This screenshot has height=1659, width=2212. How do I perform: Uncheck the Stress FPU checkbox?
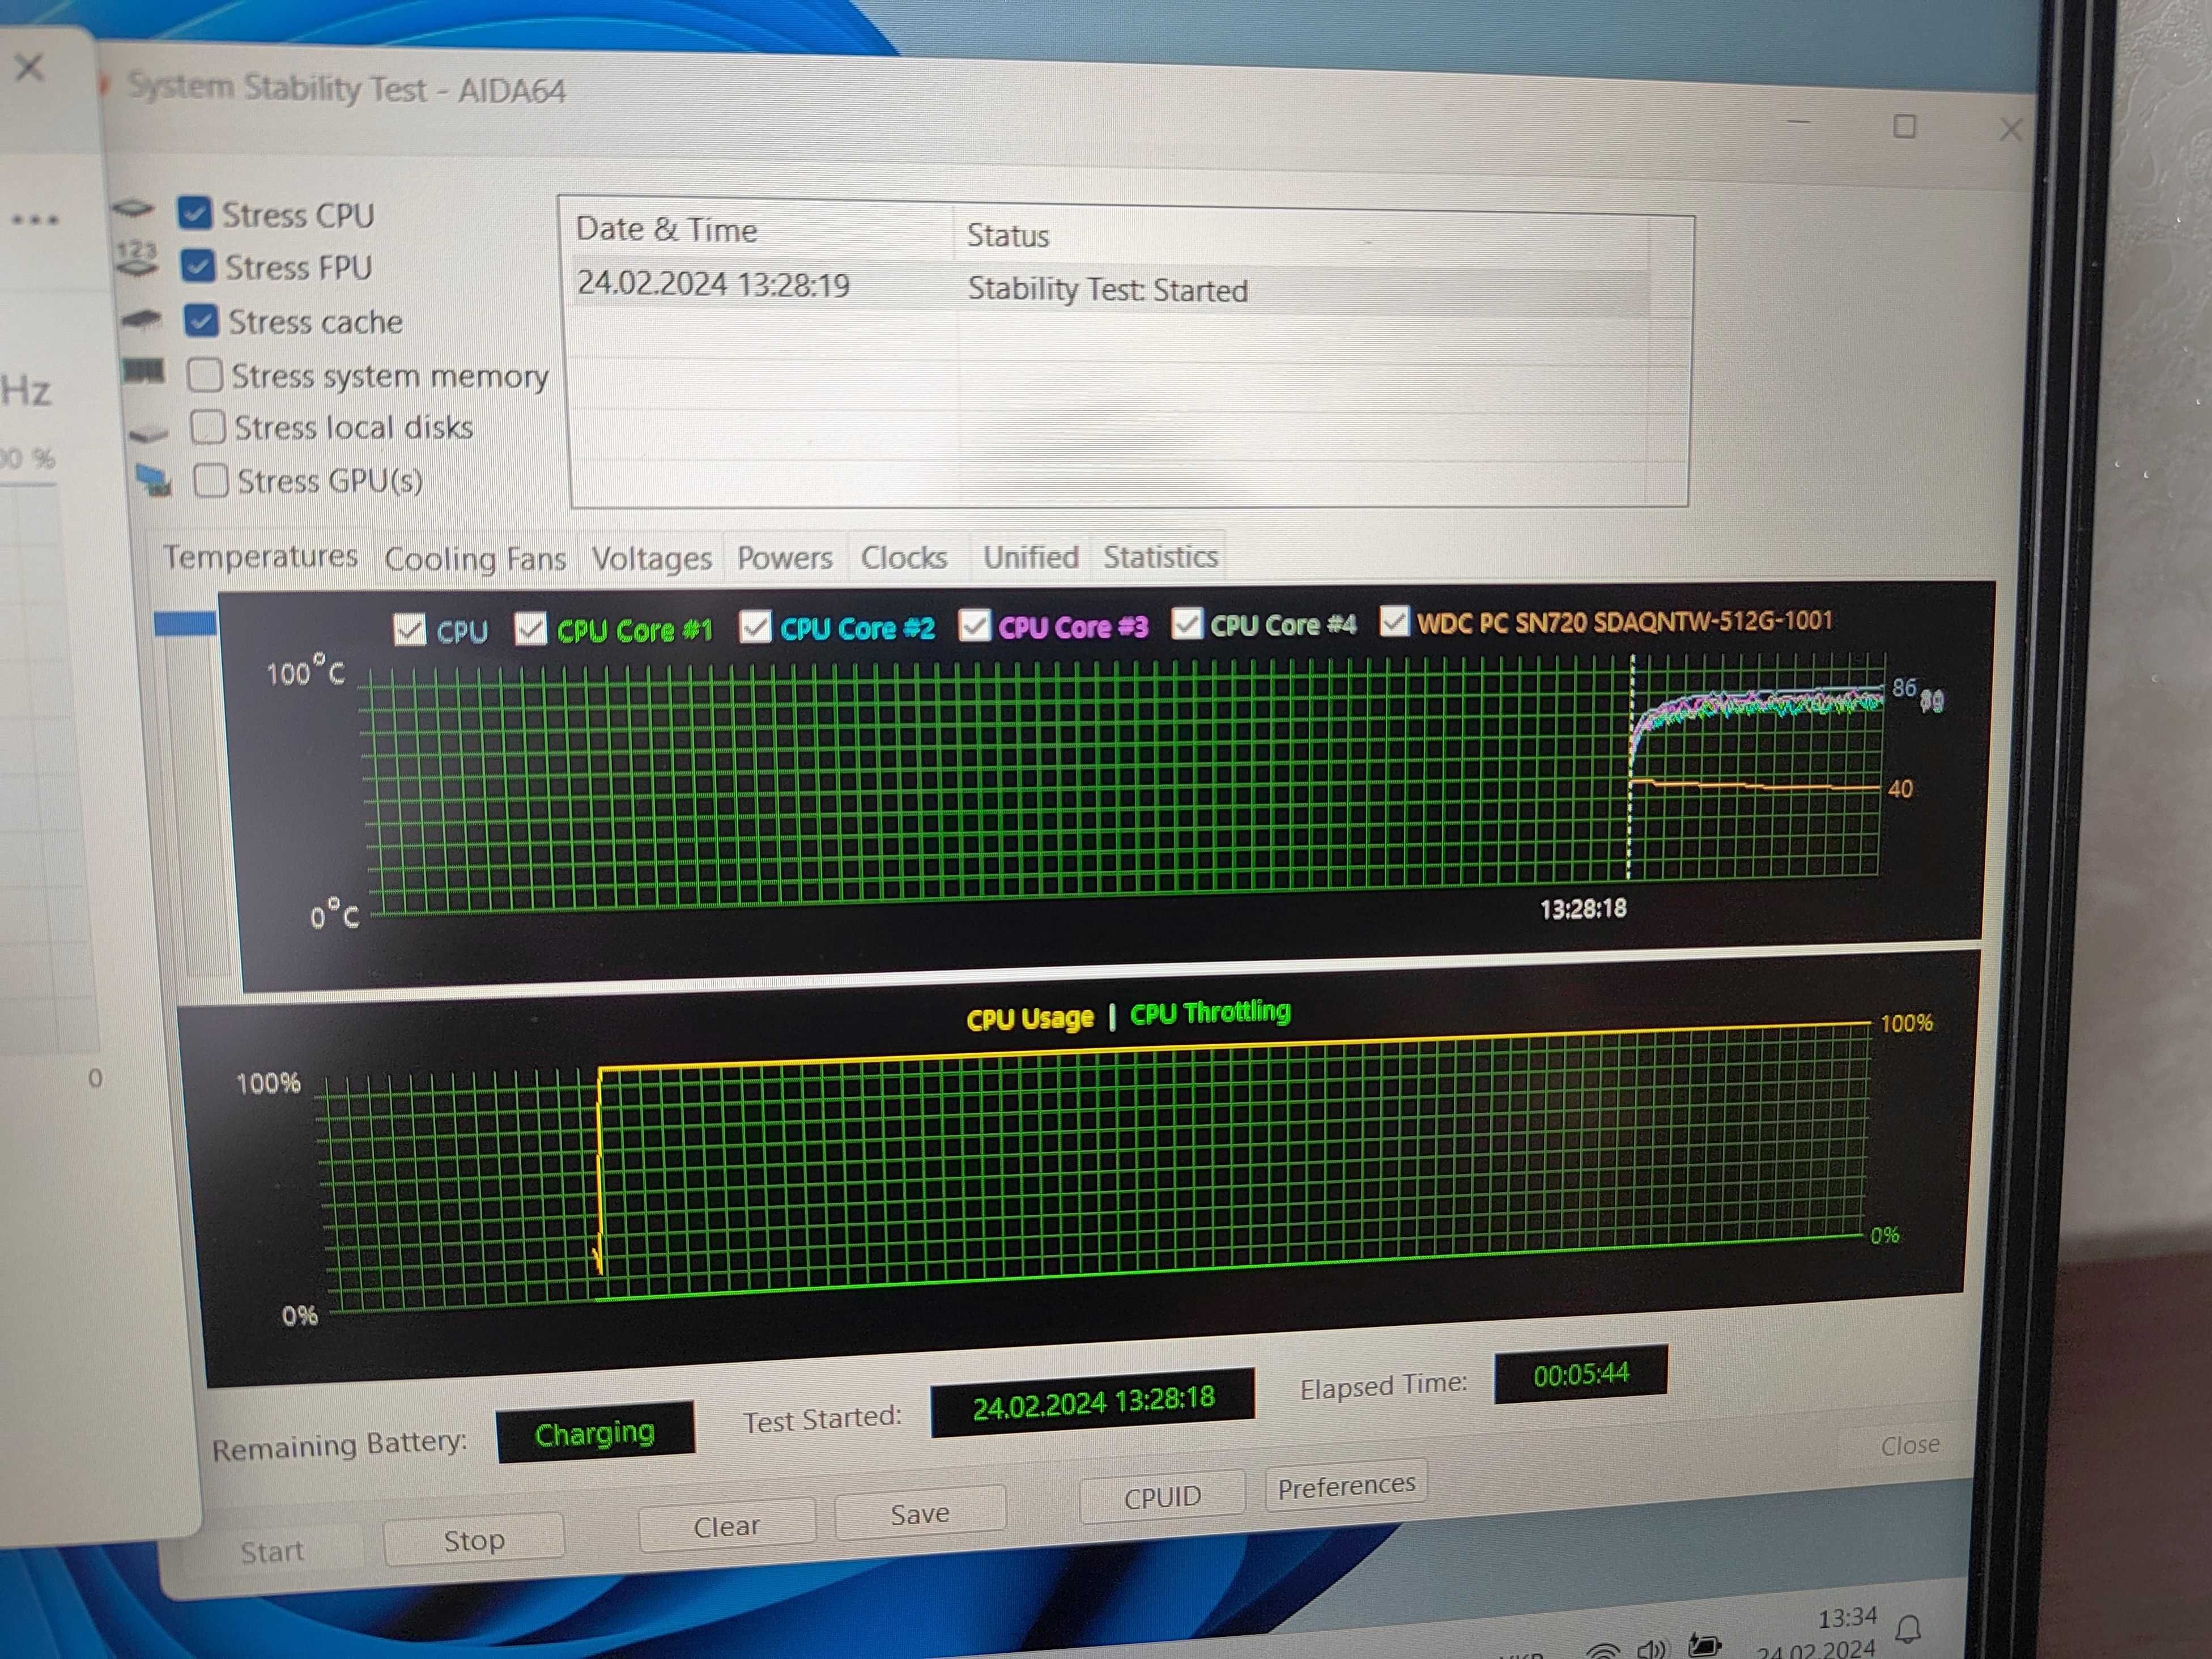tap(197, 265)
